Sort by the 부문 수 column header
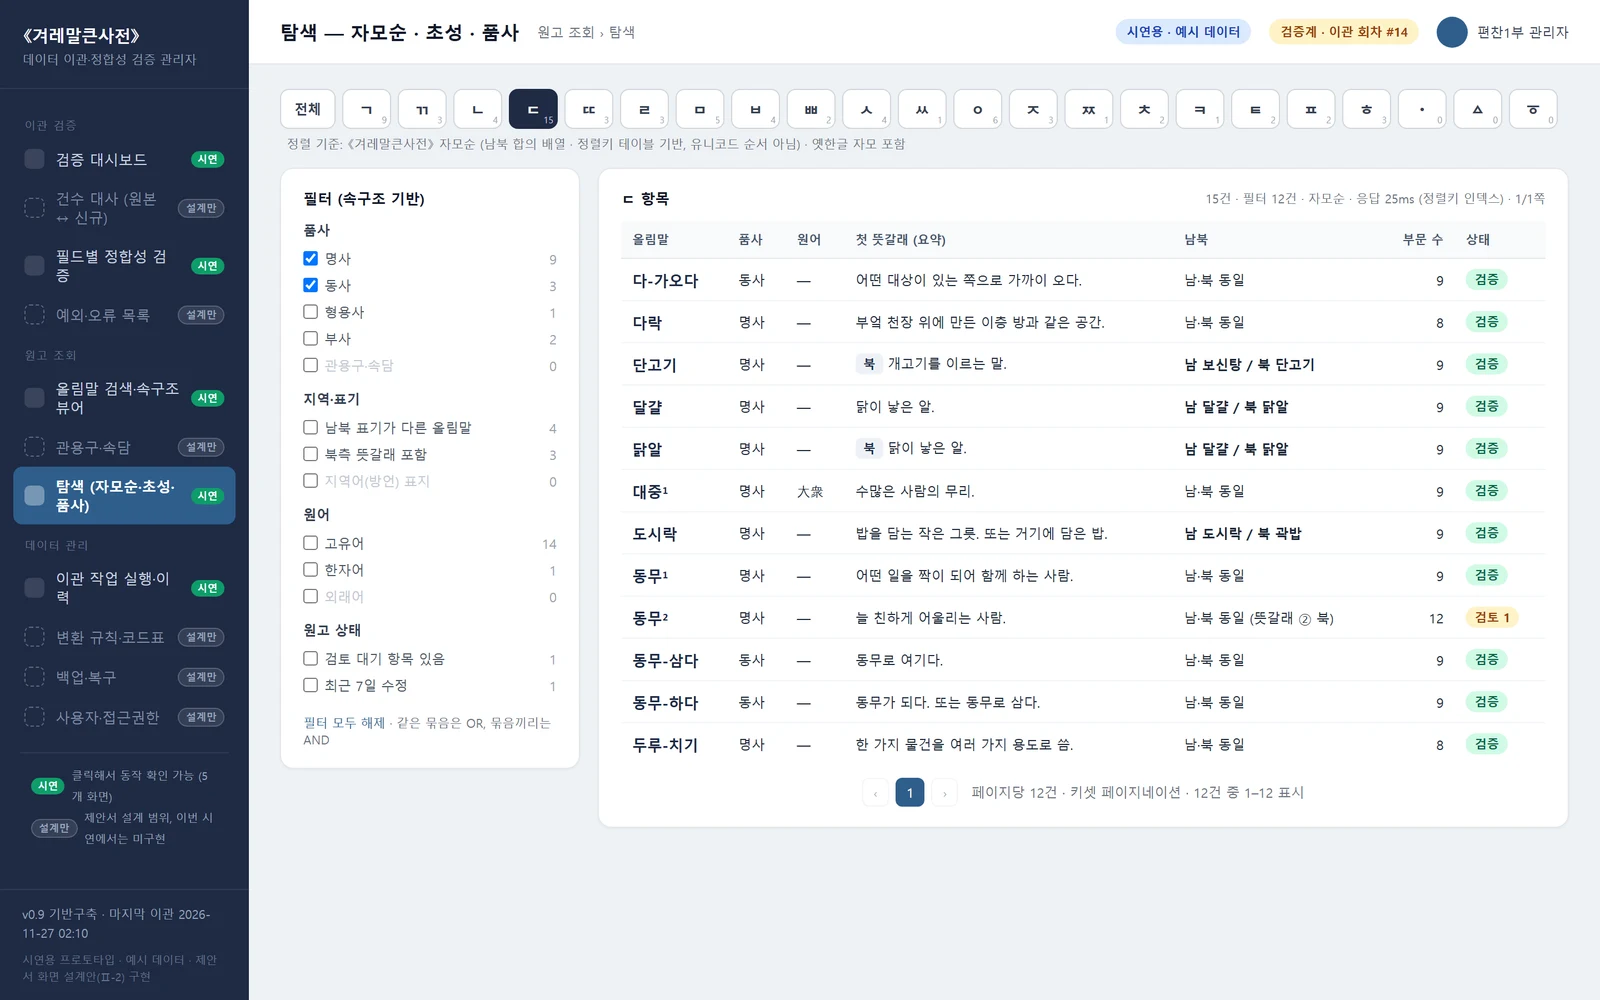The height and width of the screenshot is (1000, 1600). (1422, 240)
